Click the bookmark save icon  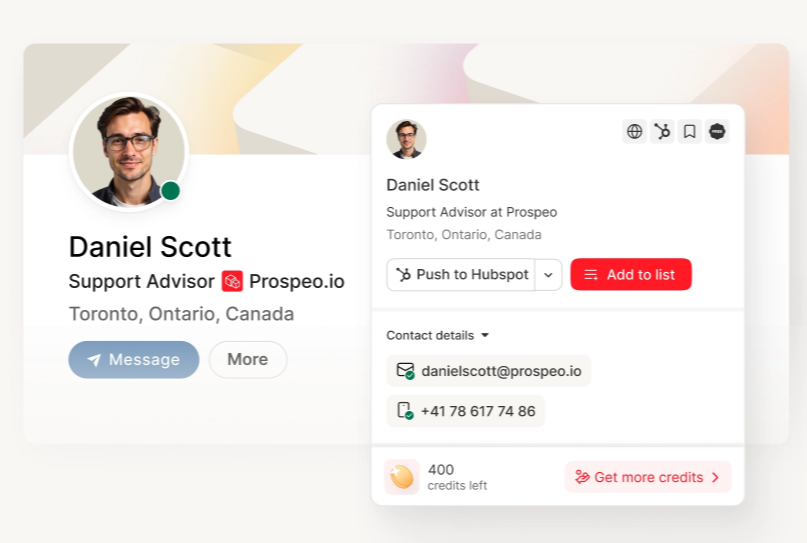coord(690,132)
